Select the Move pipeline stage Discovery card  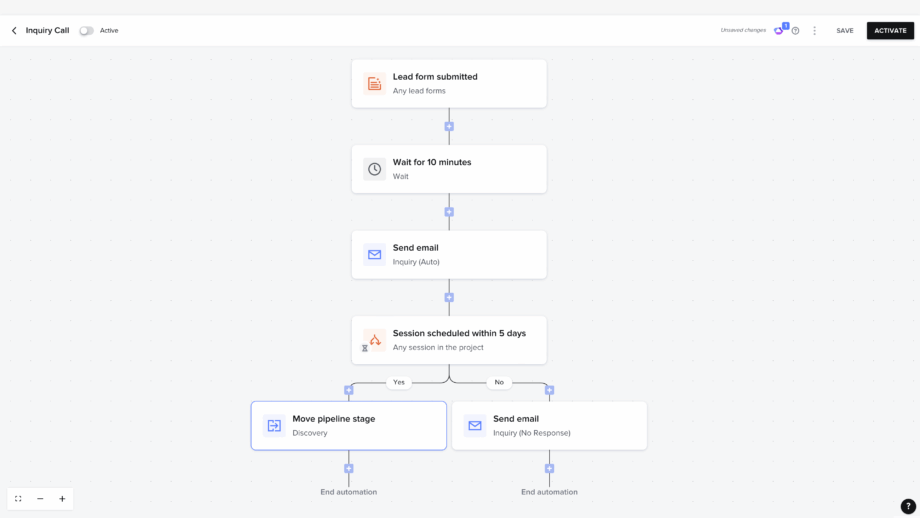pos(349,426)
